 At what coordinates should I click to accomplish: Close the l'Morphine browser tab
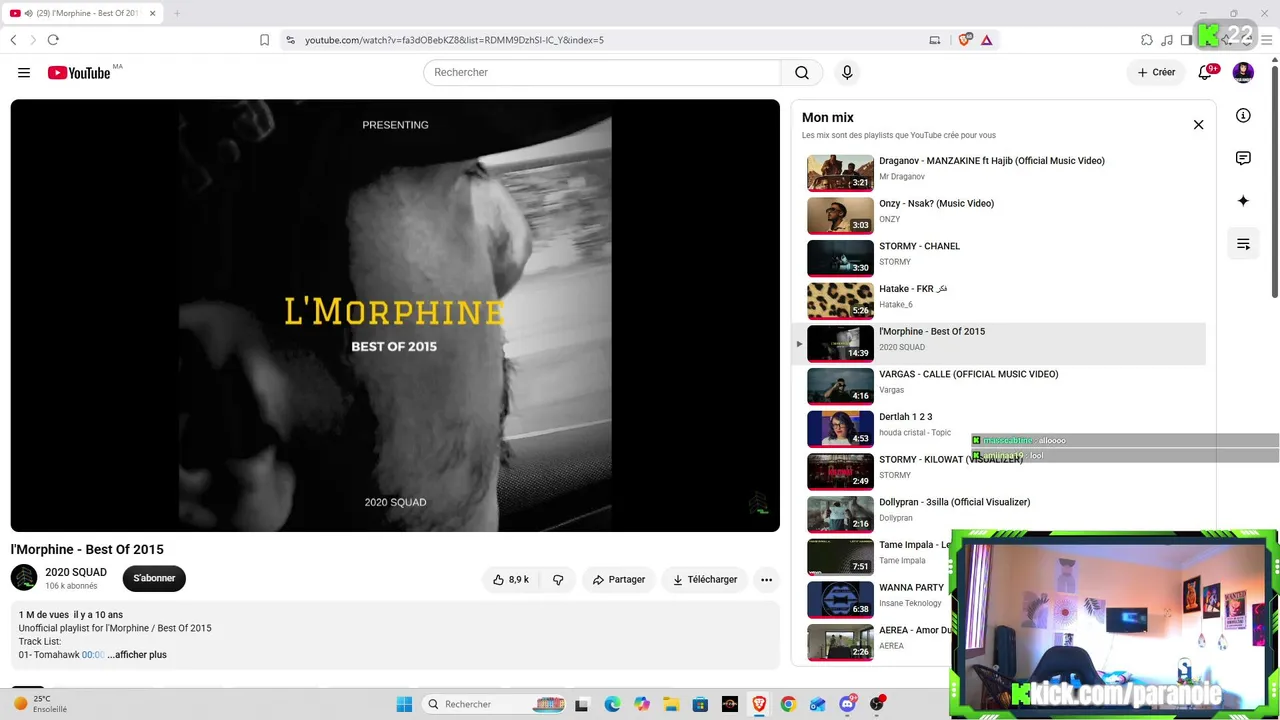click(x=152, y=13)
